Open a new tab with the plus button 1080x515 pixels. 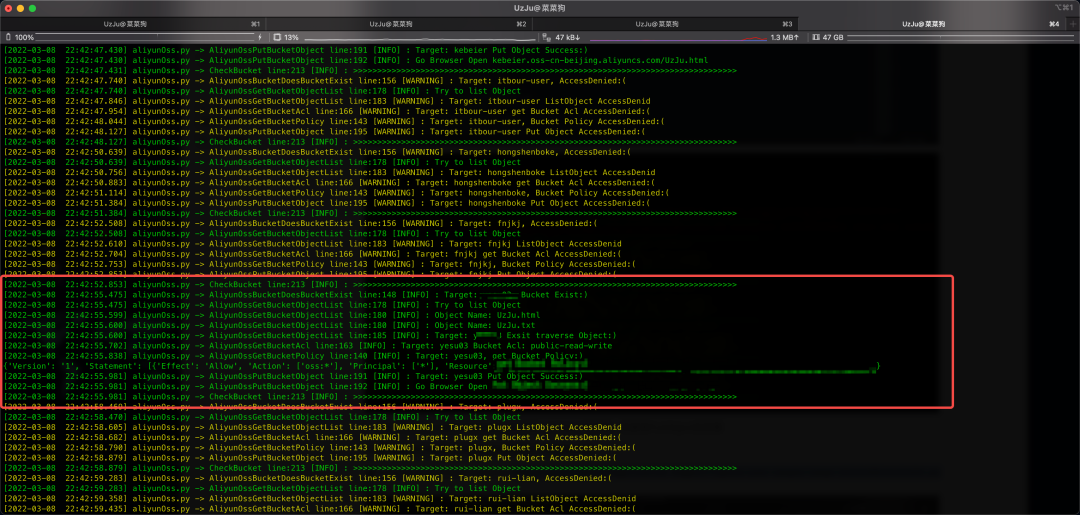[x=1073, y=24]
